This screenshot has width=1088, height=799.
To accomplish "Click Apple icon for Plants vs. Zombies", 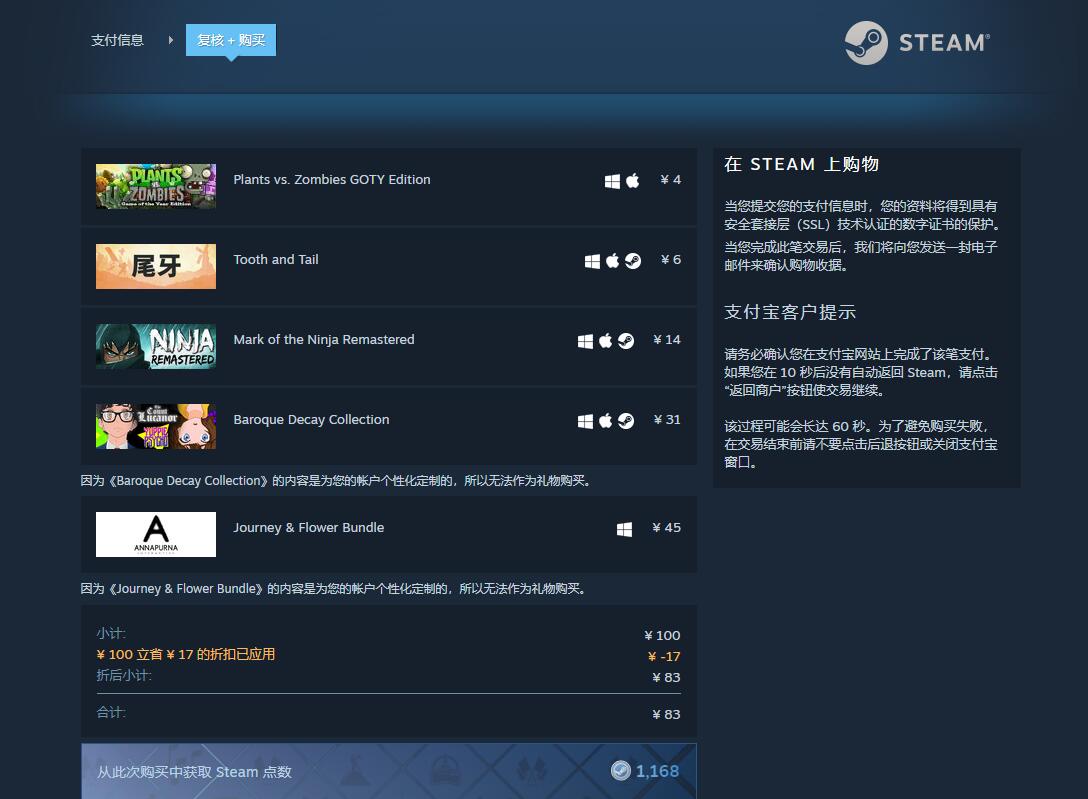I will click(x=633, y=181).
